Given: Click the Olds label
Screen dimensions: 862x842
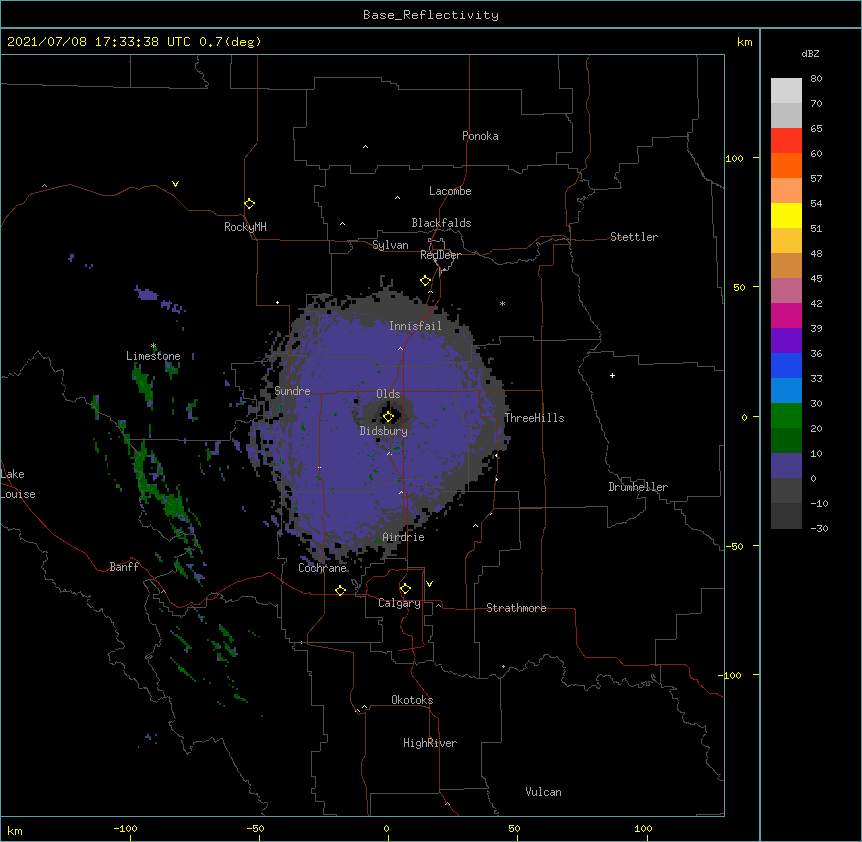Looking at the screenshot, I should (x=388, y=394).
